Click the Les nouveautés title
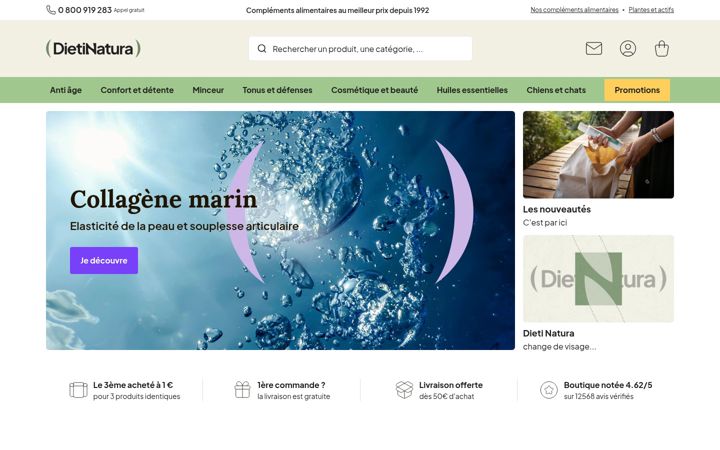The image size is (720, 450). [x=557, y=209]
